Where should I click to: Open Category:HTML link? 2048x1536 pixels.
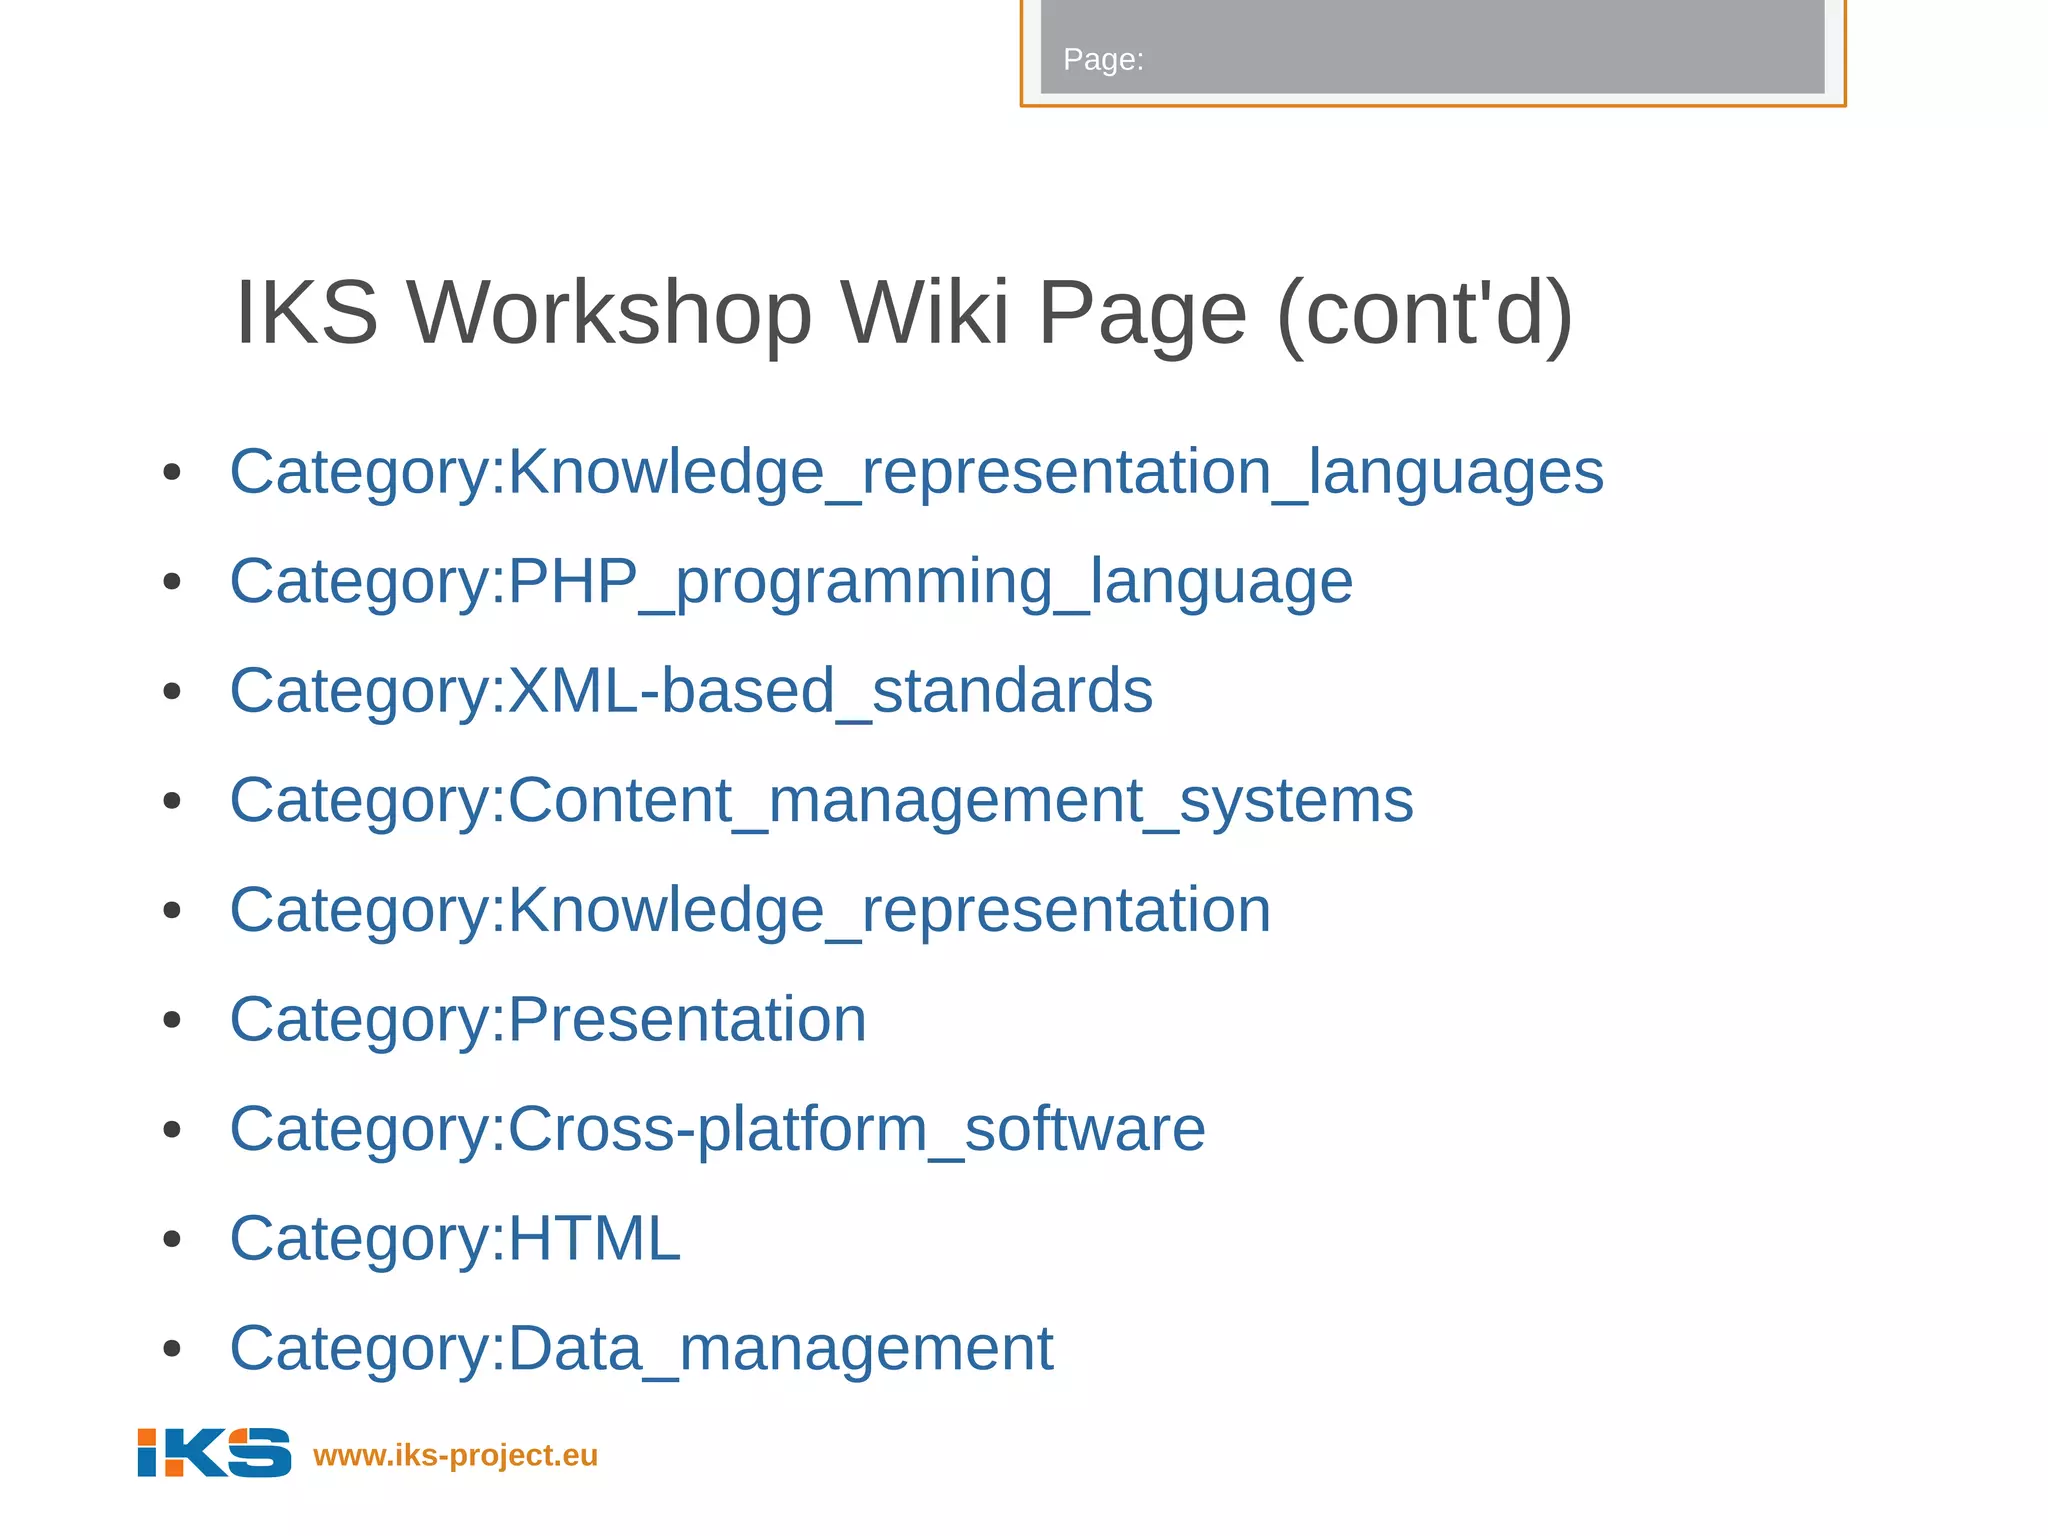click(455, 1240)
